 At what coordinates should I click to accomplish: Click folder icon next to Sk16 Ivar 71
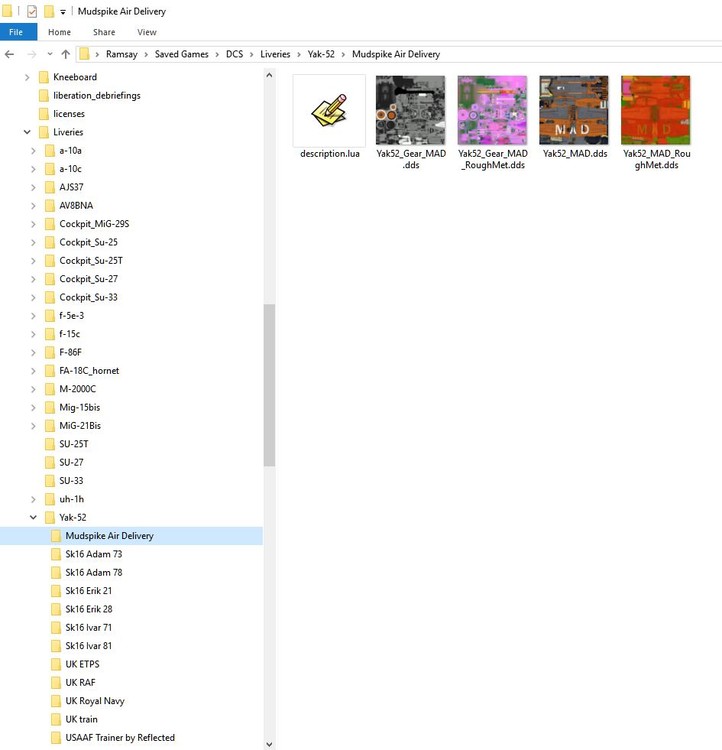tap(56, 628)
